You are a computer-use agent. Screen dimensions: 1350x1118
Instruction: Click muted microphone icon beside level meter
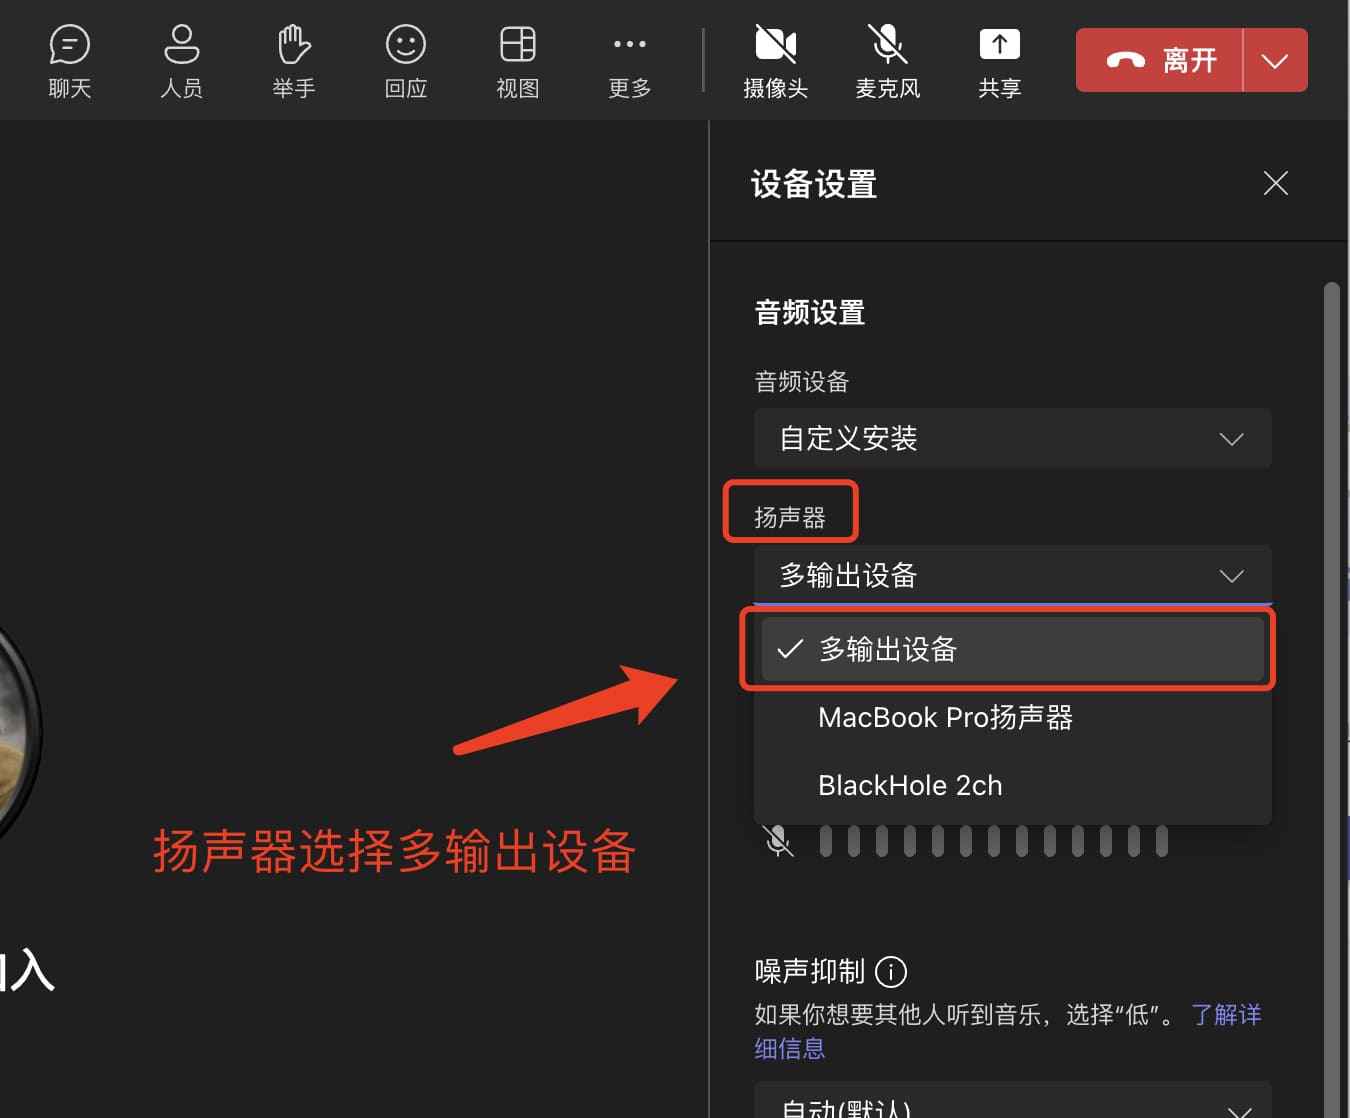click(778, 841)
